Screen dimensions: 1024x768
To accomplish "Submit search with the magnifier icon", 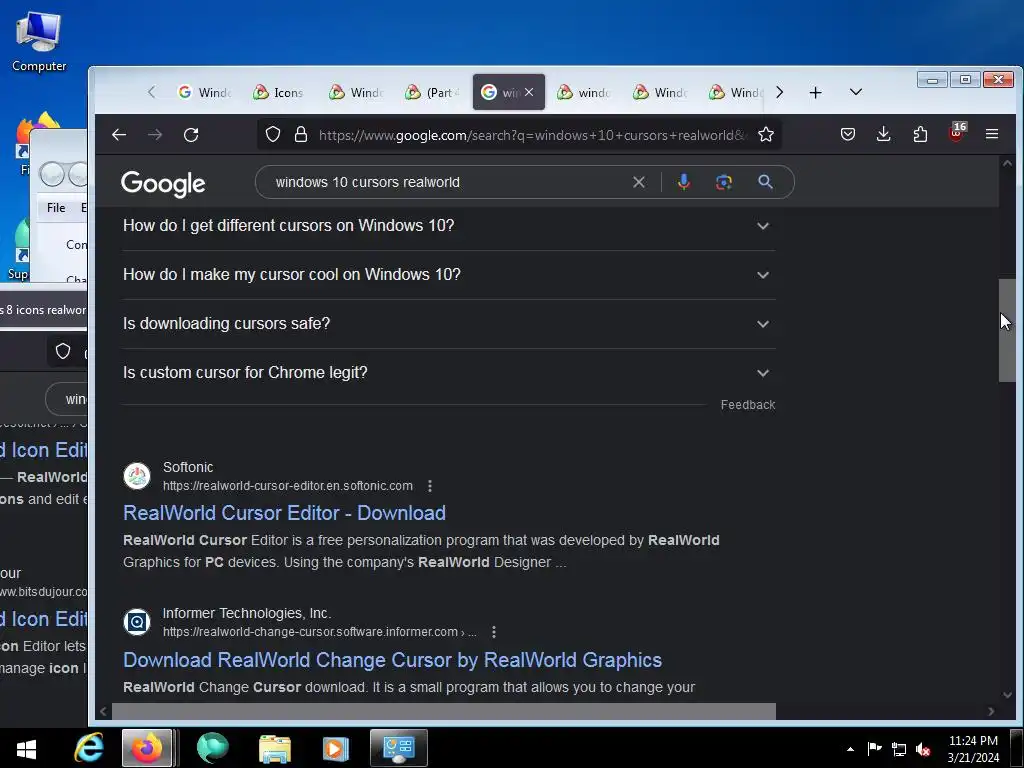I will point(765,182).
